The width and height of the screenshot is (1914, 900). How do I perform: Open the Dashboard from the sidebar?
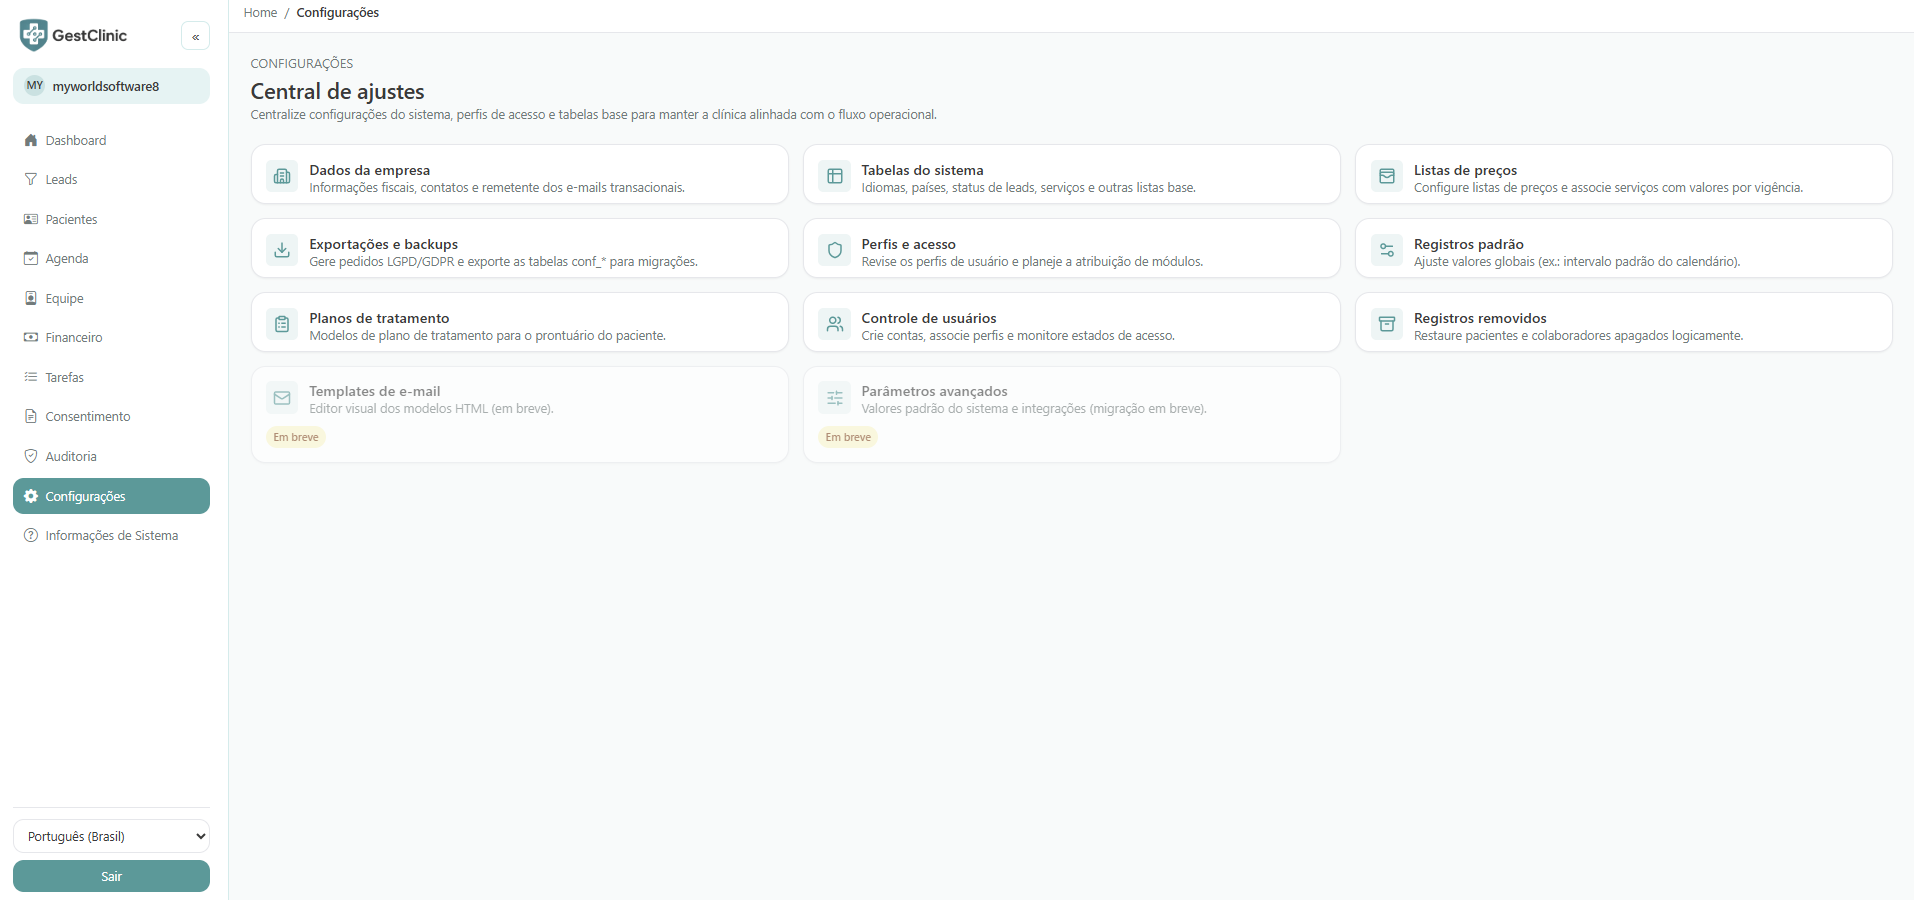pyautogui.click(x=76, y=140)
